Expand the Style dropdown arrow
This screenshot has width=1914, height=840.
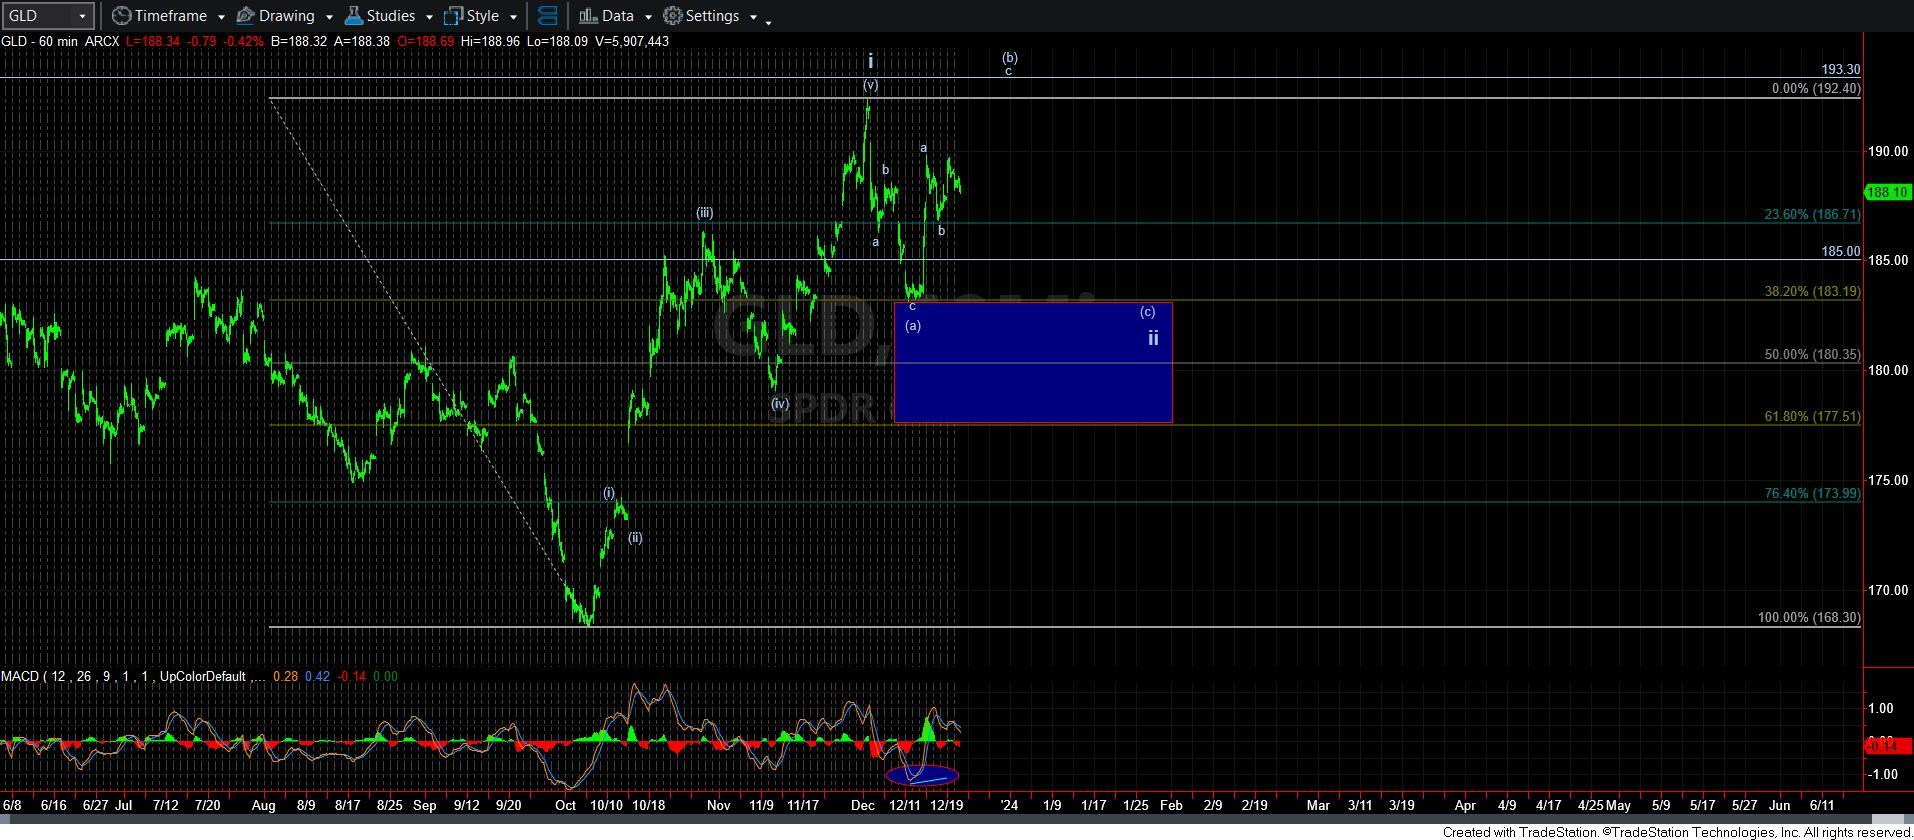click(x=513, y=17)
